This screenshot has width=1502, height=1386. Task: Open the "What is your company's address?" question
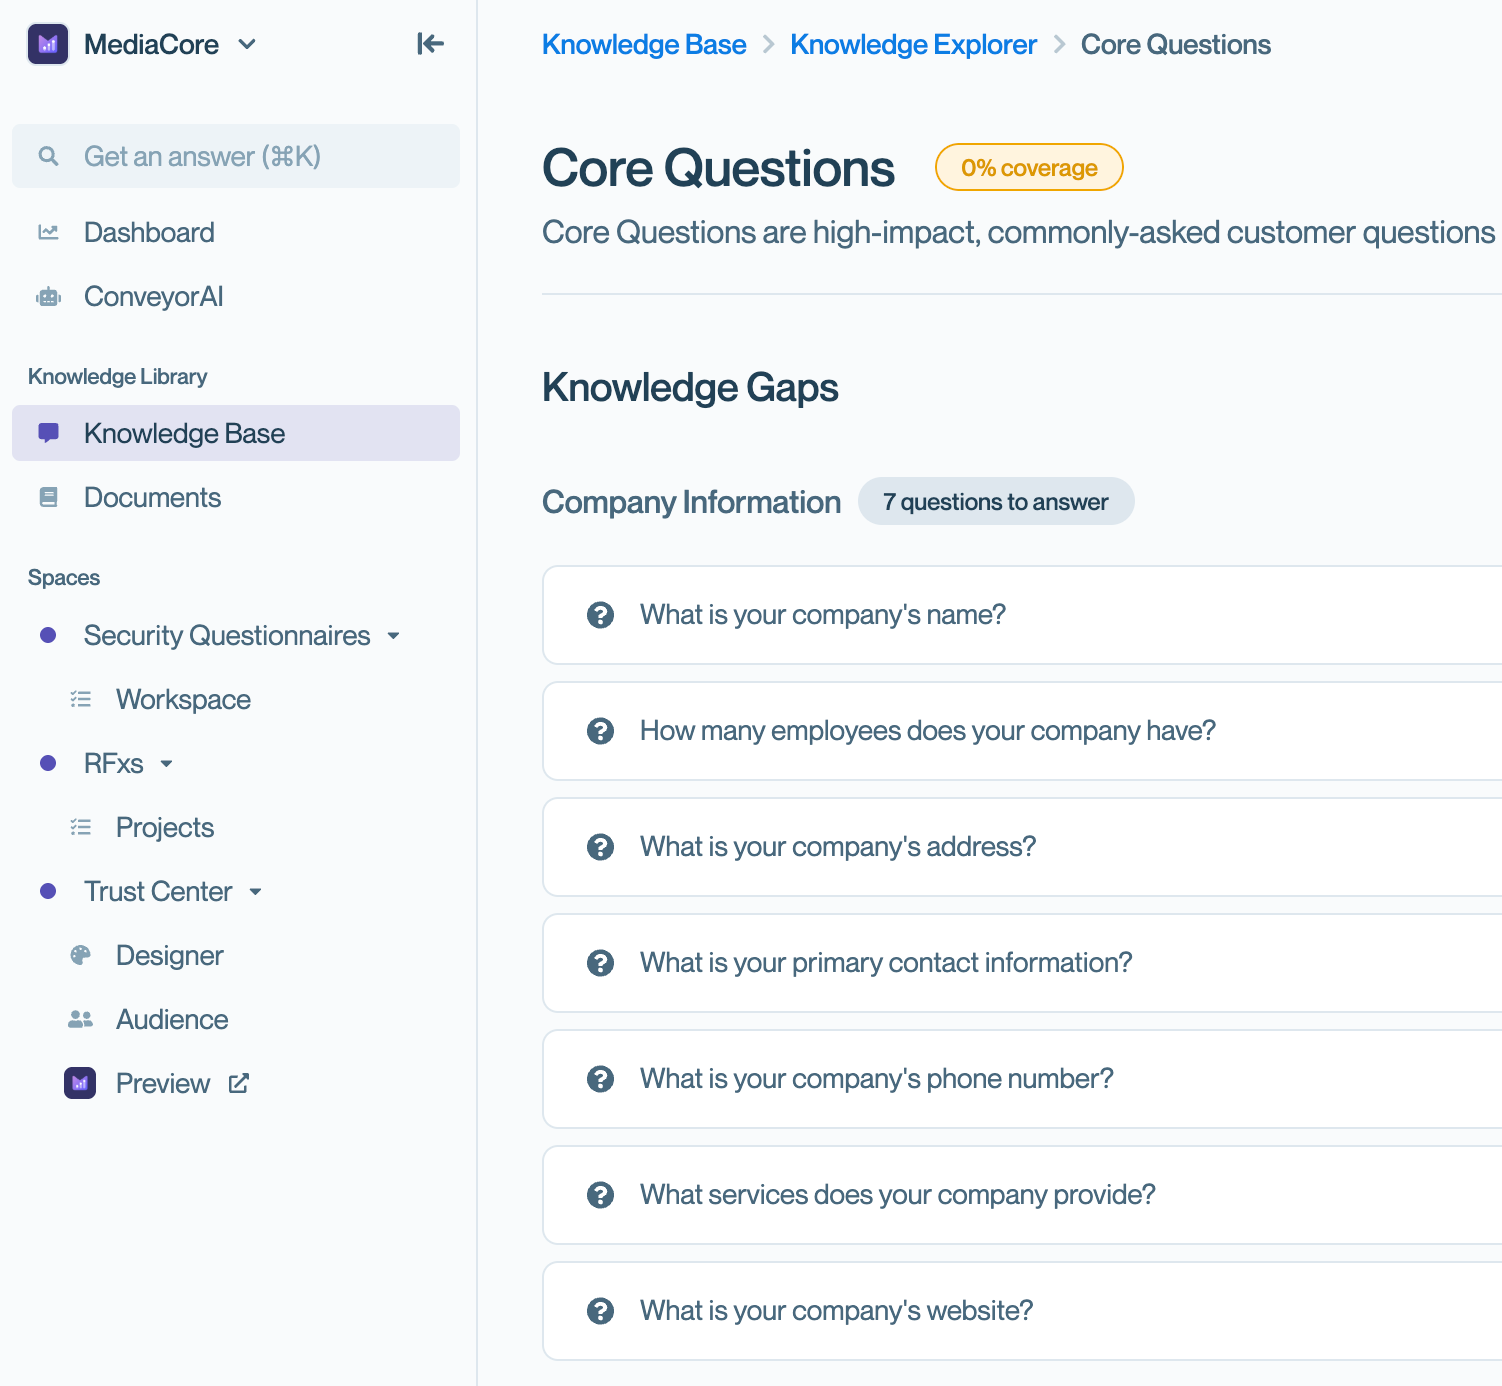coord(838,847)
